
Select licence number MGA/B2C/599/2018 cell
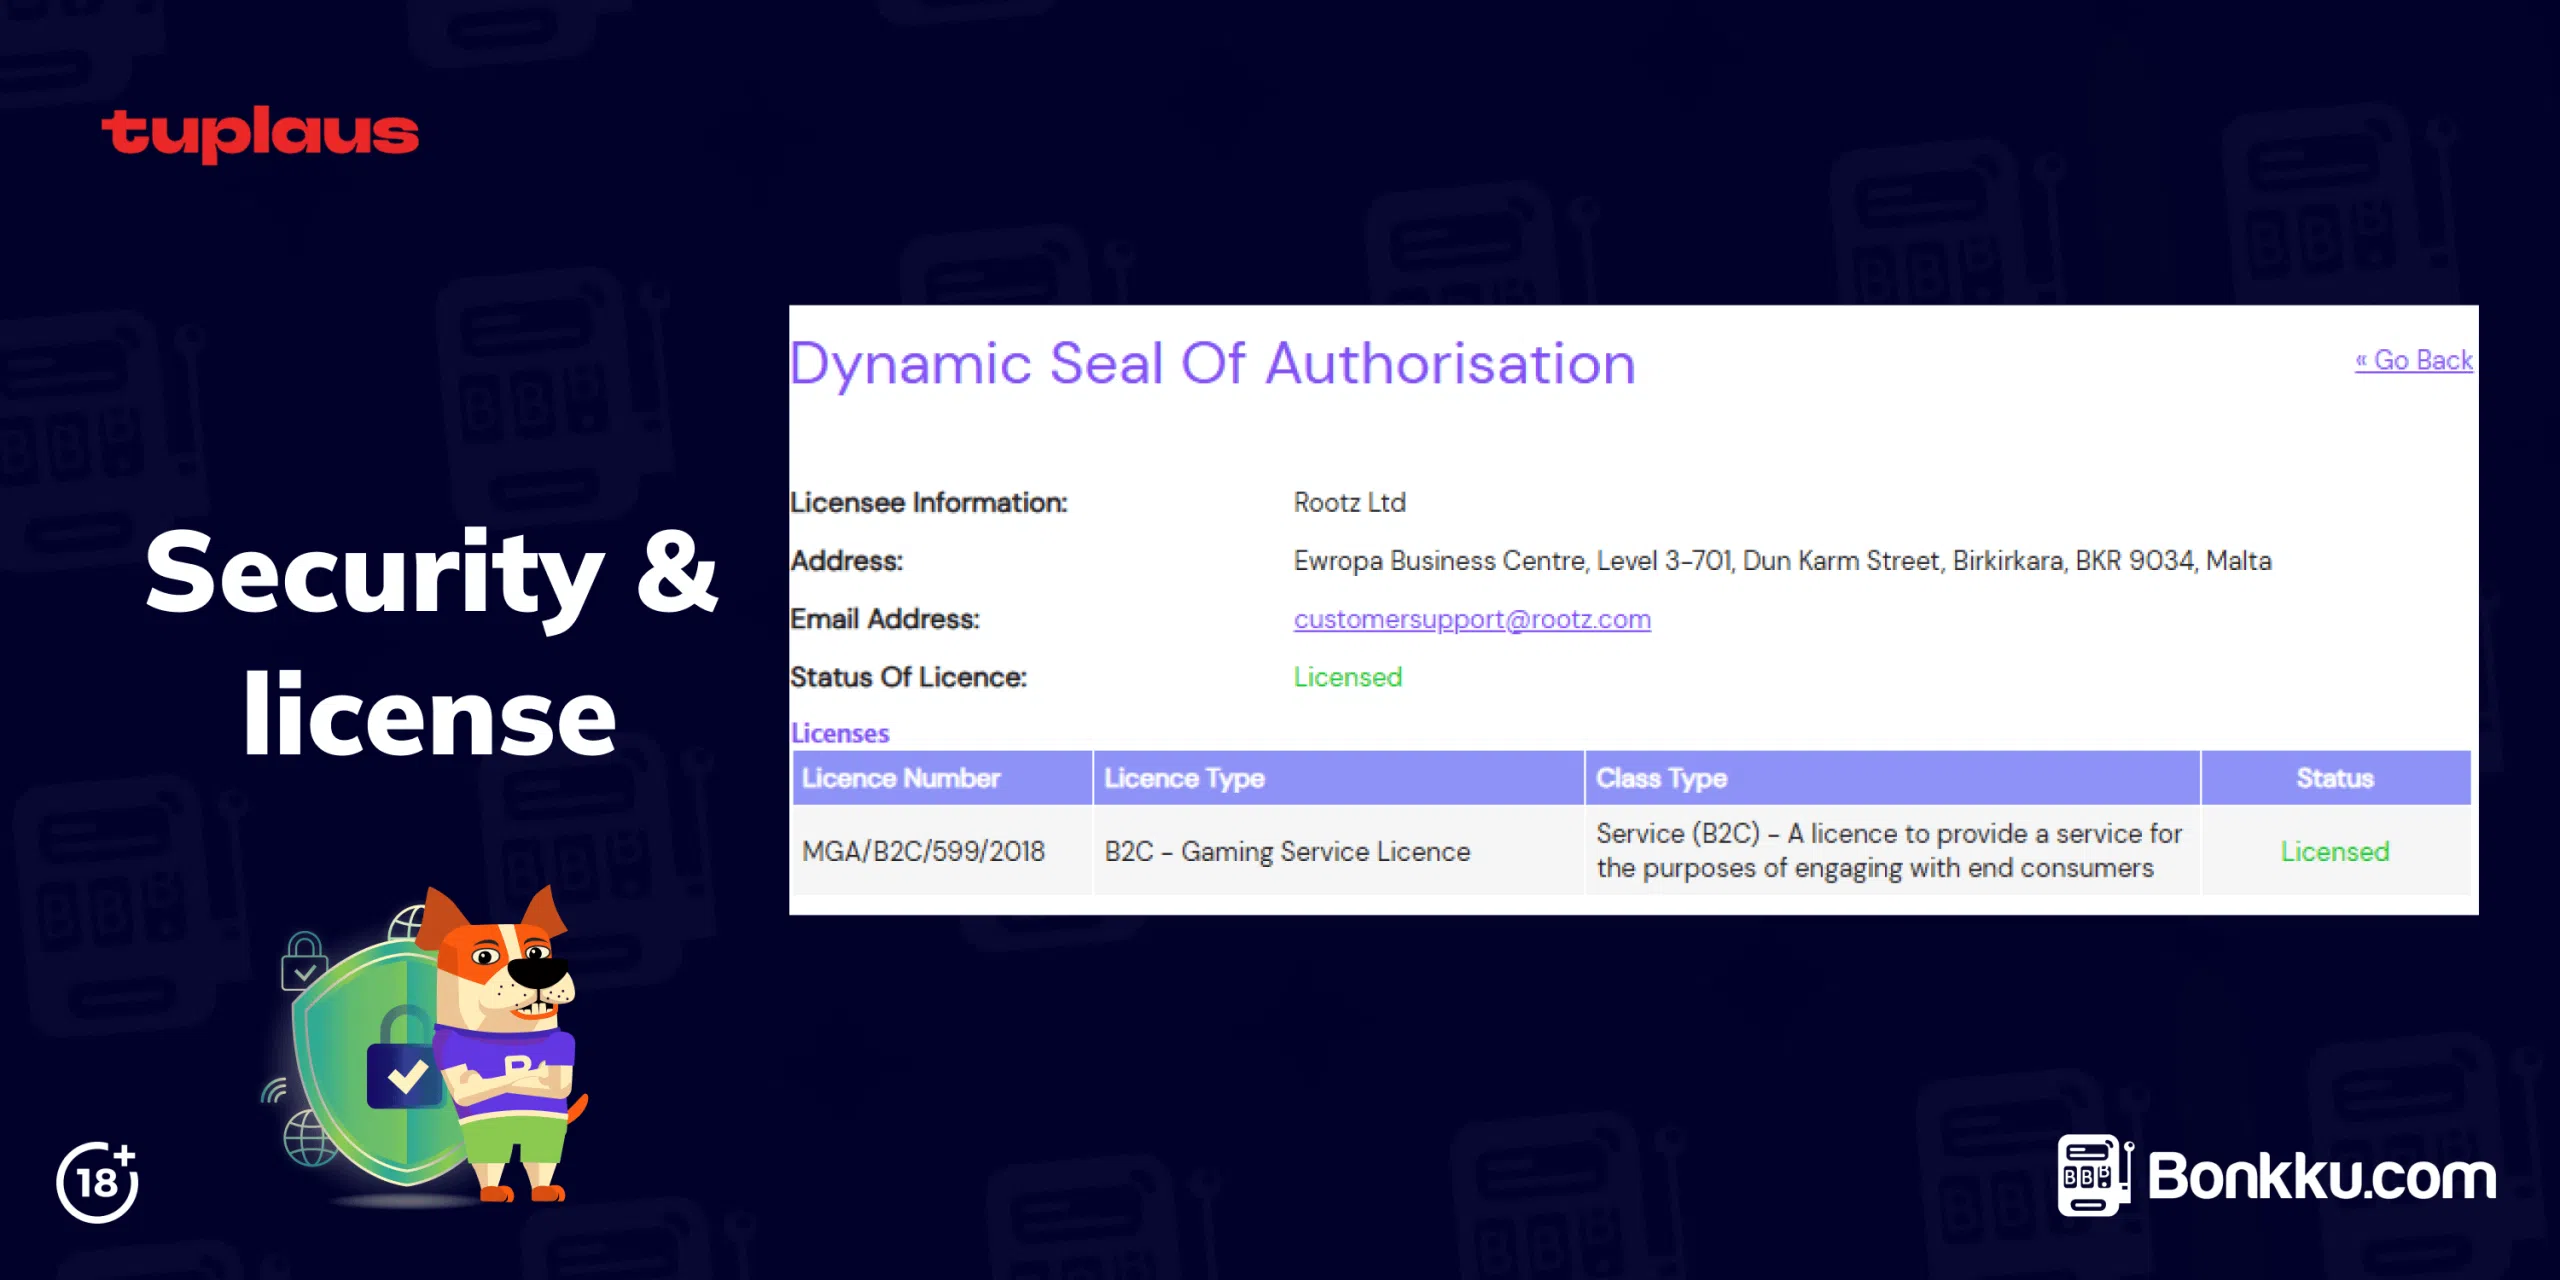[923, 851]
